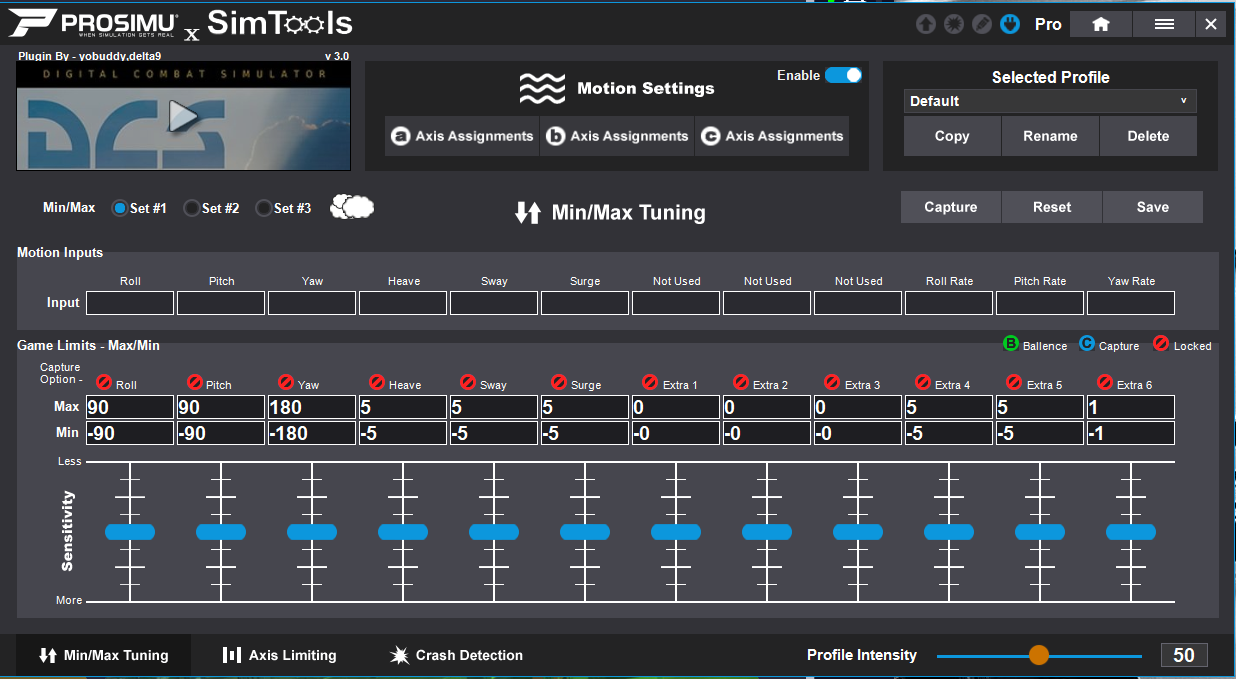Click the cloud icon beside Set #3

coord(352,207)
